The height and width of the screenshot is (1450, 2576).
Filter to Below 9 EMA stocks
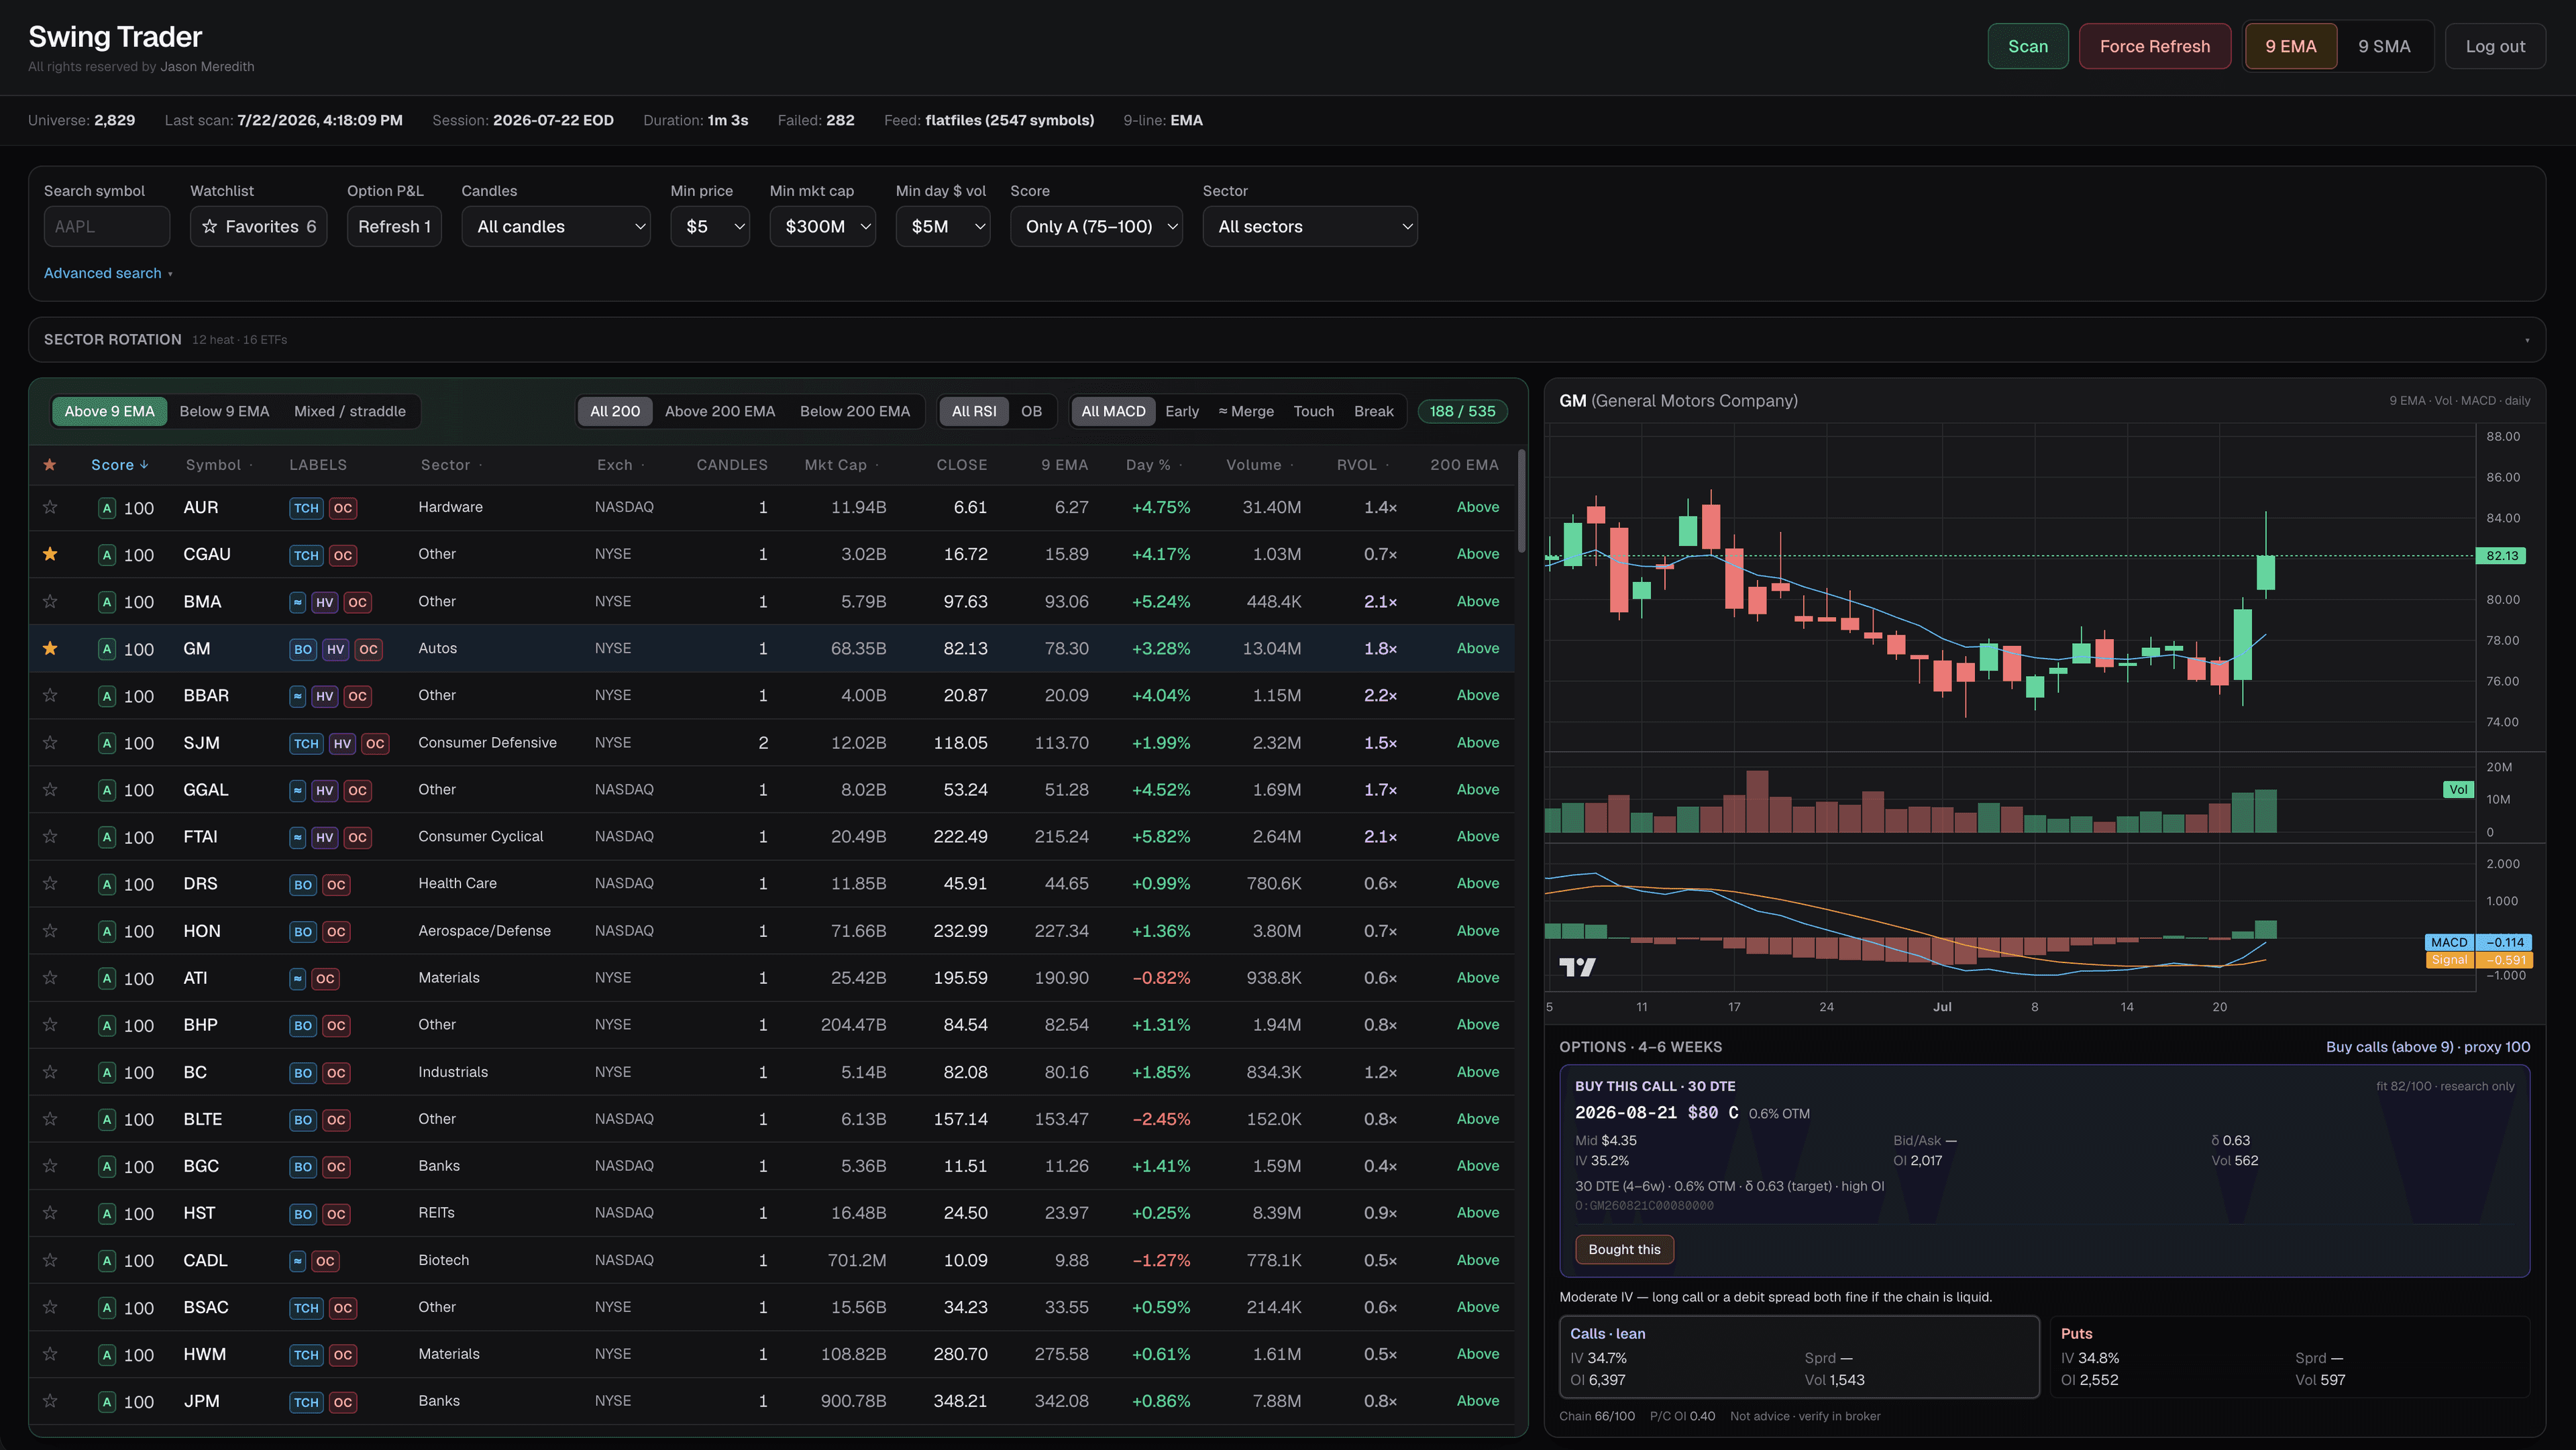coord(224,411)
